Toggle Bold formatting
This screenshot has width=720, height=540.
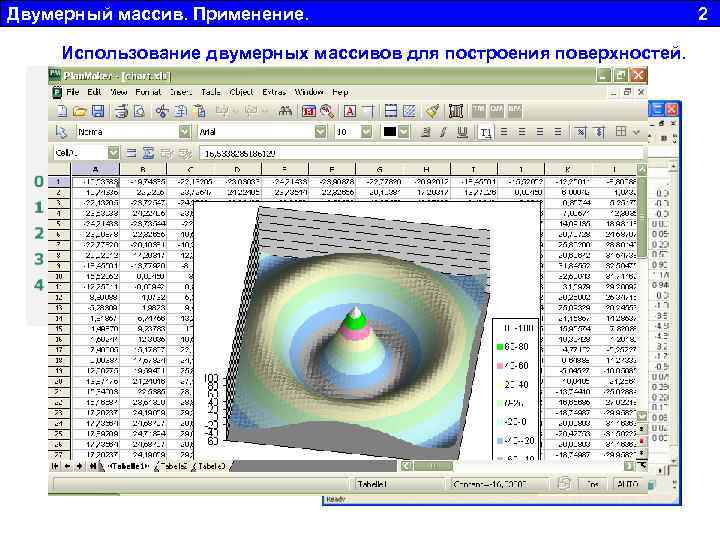pos(426,132)
